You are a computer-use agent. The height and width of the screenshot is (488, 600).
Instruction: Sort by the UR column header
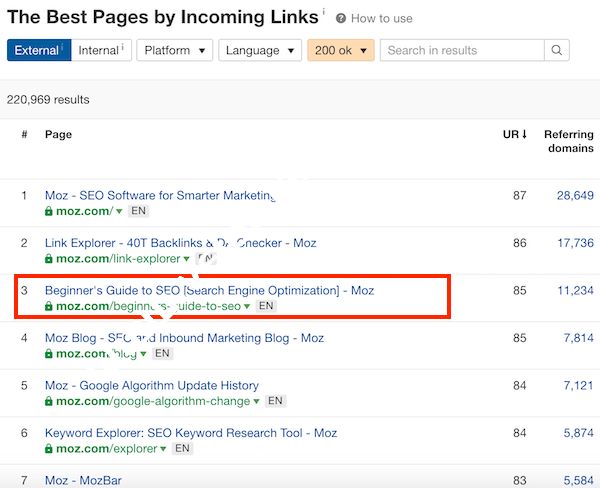point(513,133)
